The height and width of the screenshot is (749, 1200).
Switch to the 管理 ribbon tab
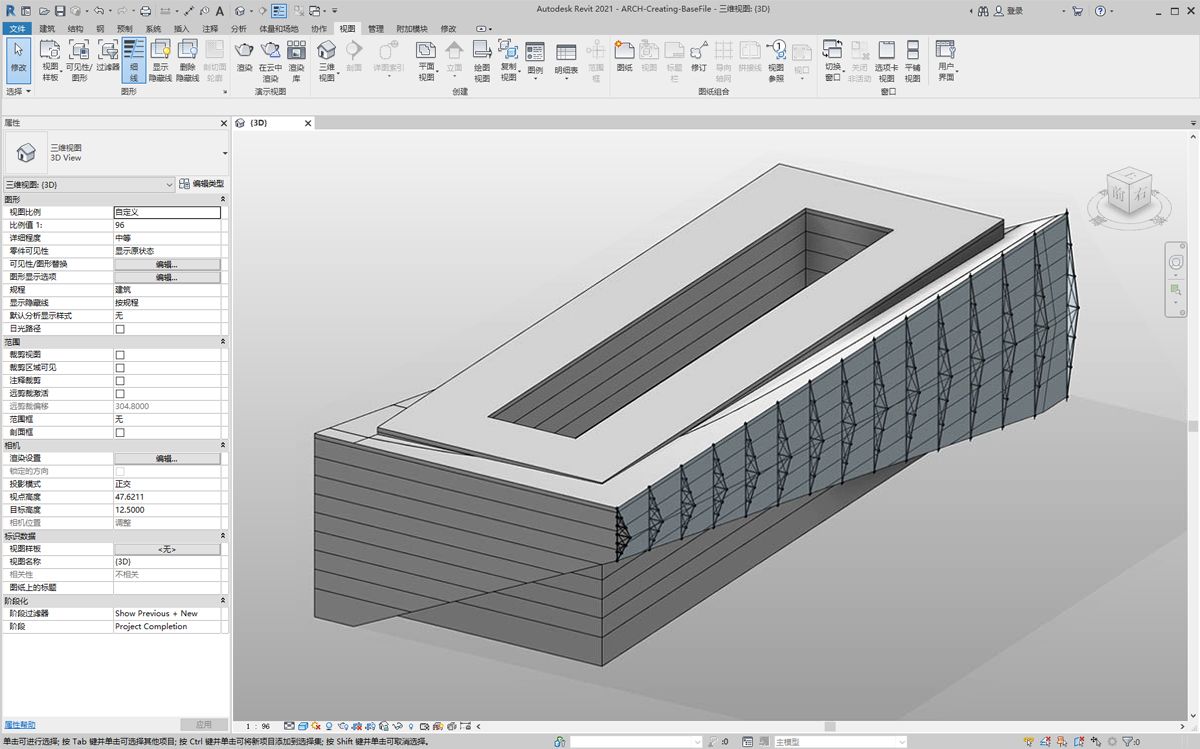tap(375, 29)
